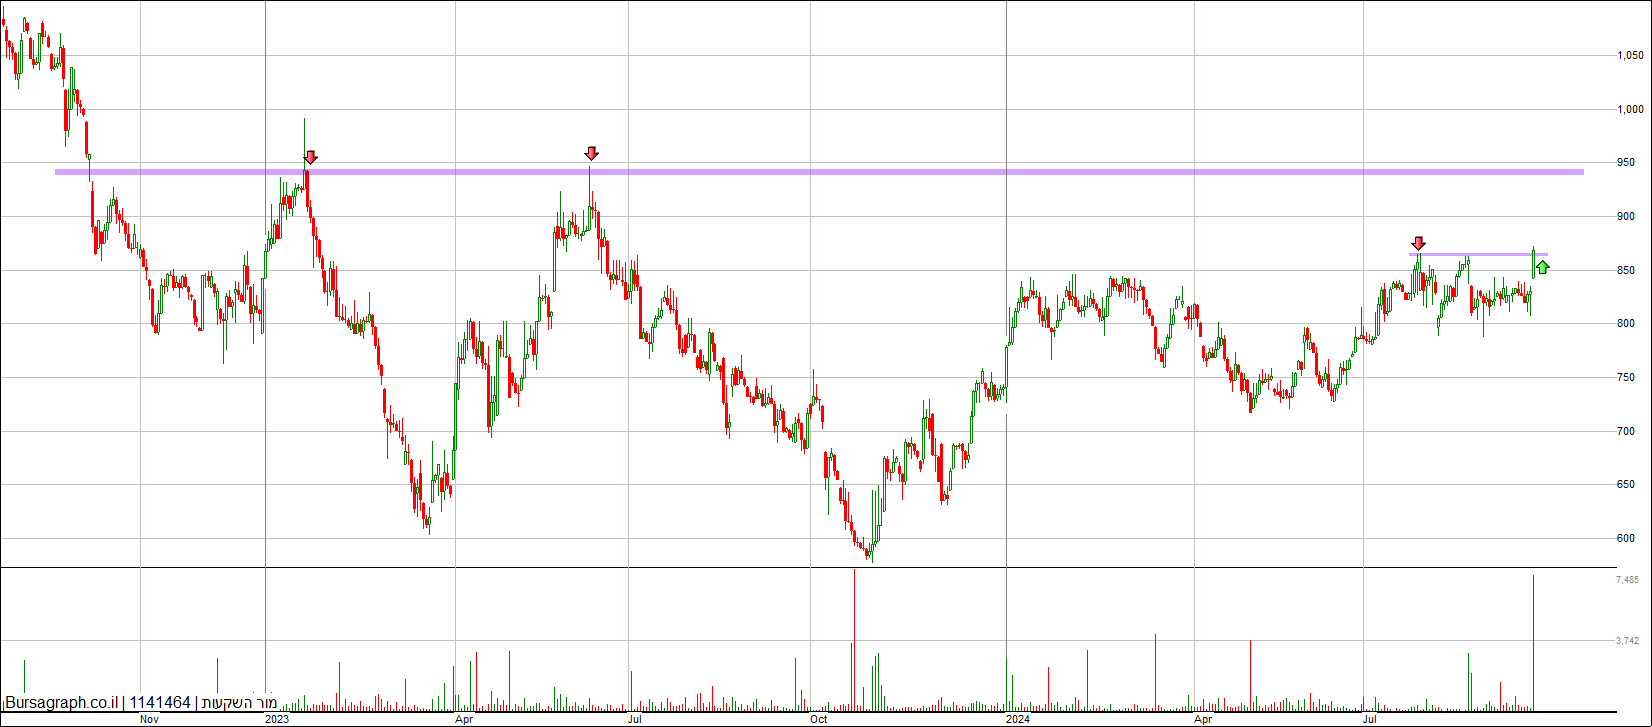Click the 850 price axis label
This screenshot has height=727, width=1652.
click(x=1626, y=271)
